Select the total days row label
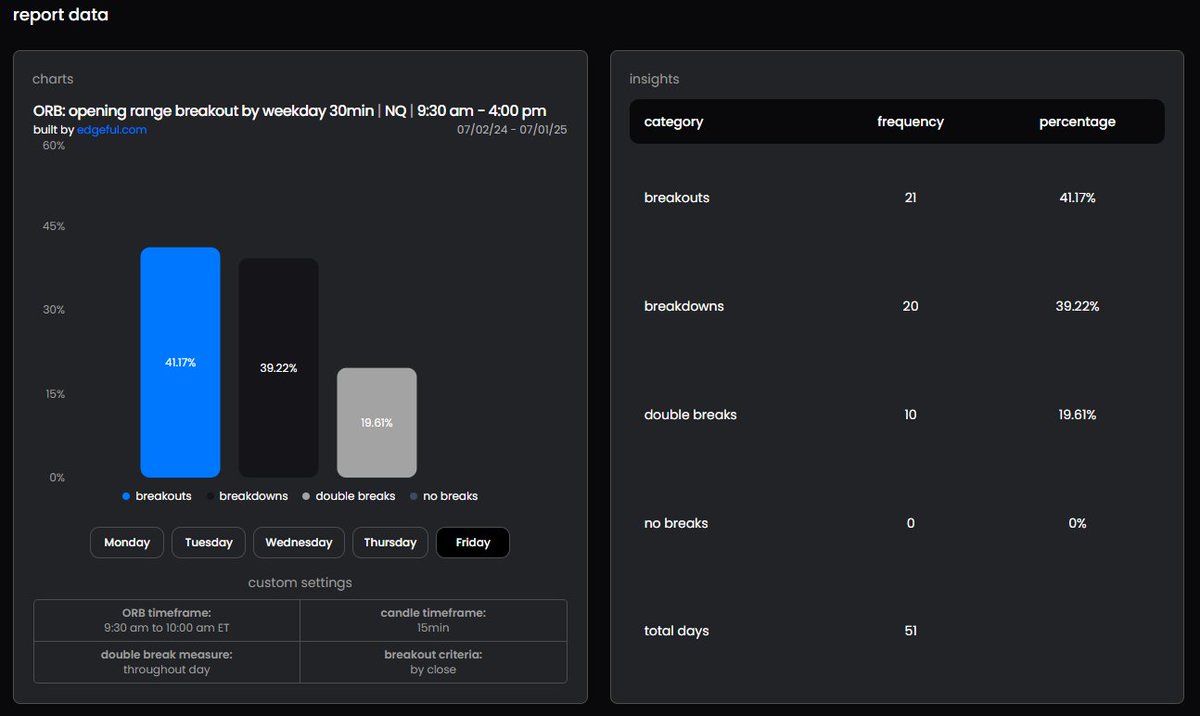Image resolution: width=1200 pixels, height=716 pixels. click(x=677, y=631)
